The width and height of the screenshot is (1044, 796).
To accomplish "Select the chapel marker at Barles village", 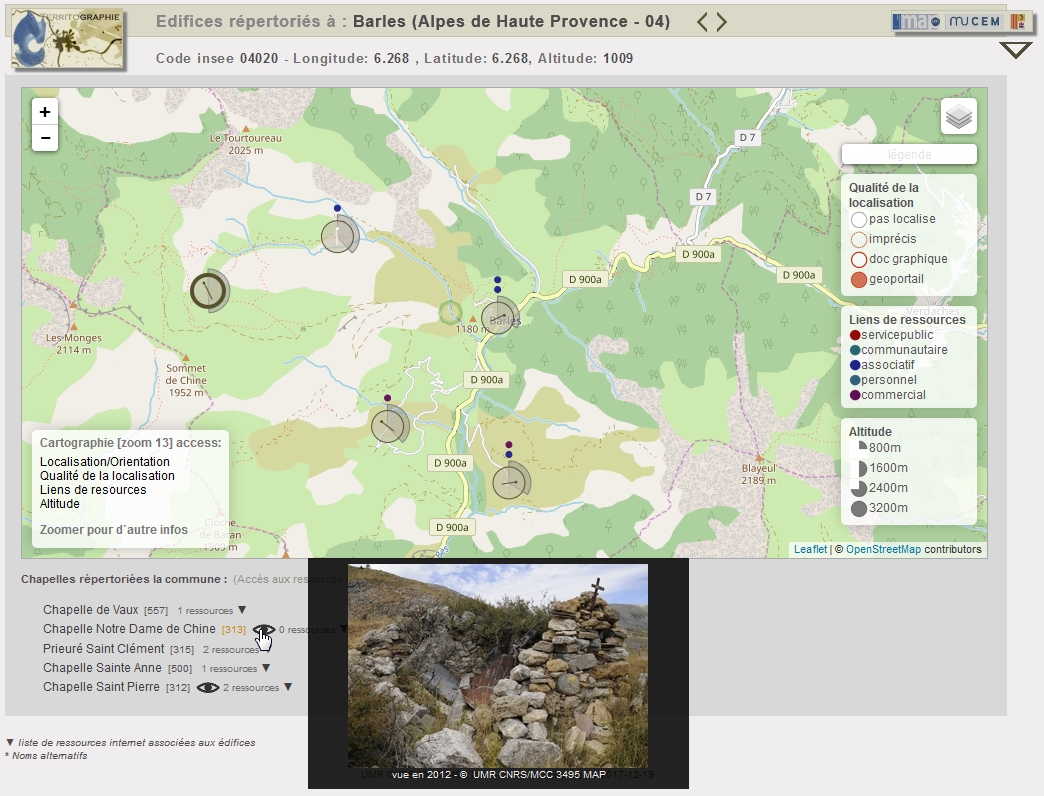I will (x=499, y=316).
